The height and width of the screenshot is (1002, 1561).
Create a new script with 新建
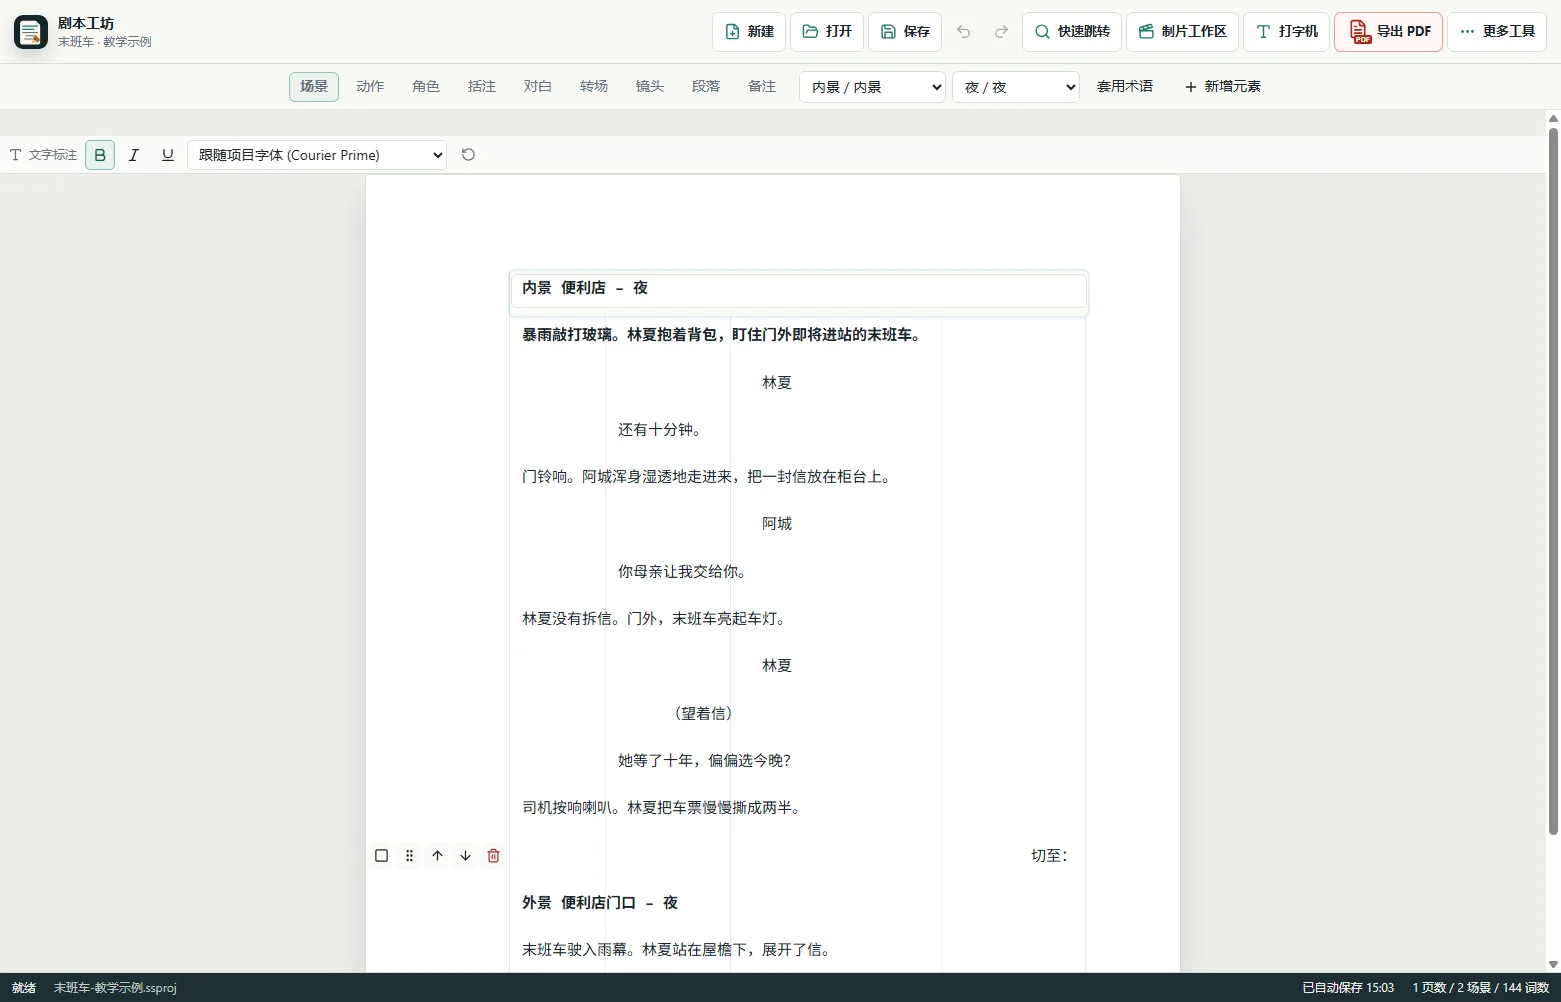pyautogui.click(x=749, y=32)
